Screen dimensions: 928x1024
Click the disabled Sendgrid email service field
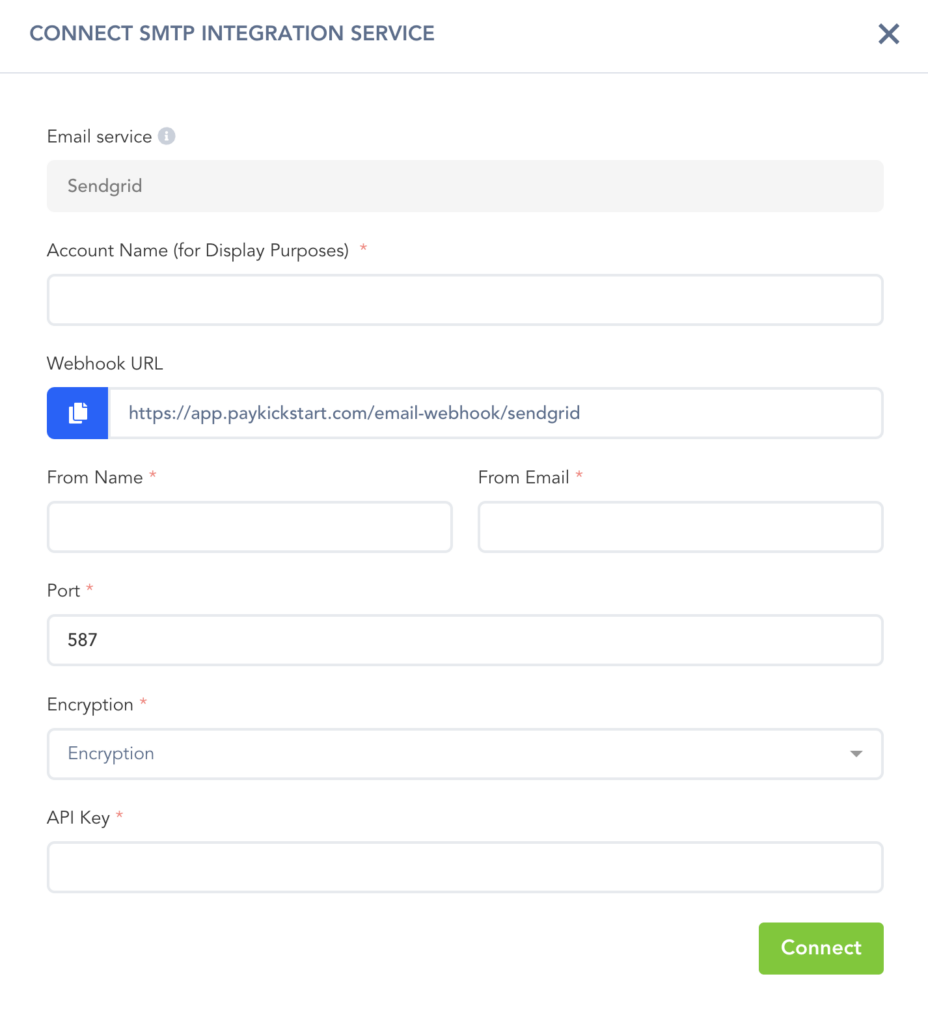pyautogui.click(x=465, y=186)
